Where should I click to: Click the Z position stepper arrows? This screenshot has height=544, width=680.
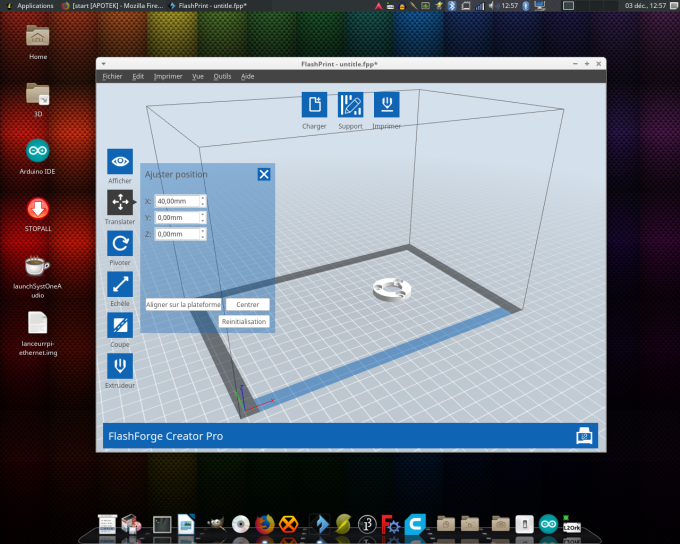tap(203, 234)
